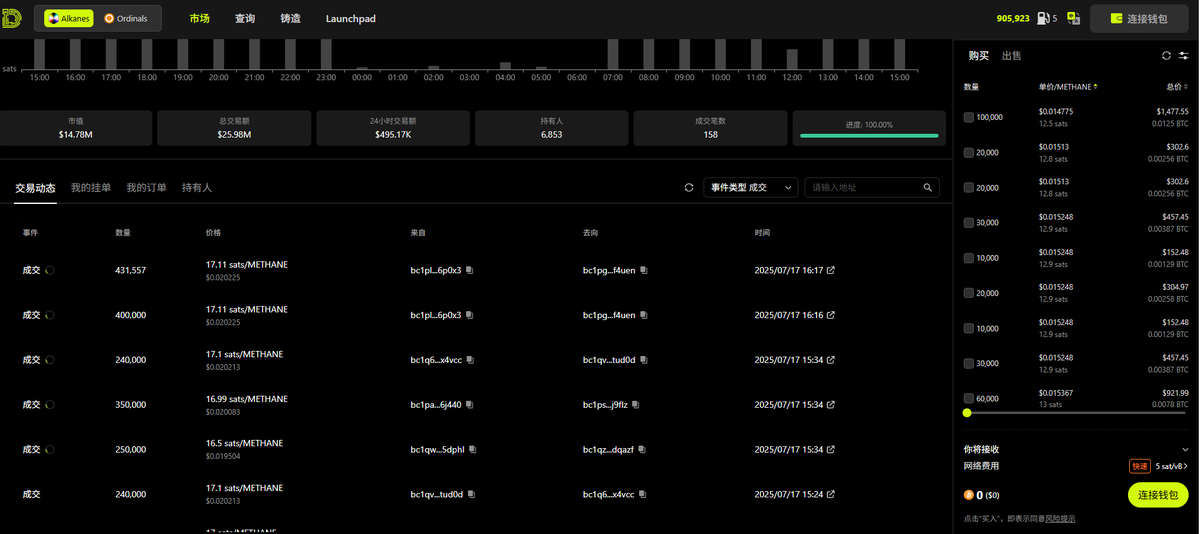Focus the 请输入地址 input field
Screen dimensions: 1200x534
[x=863, y=187]
